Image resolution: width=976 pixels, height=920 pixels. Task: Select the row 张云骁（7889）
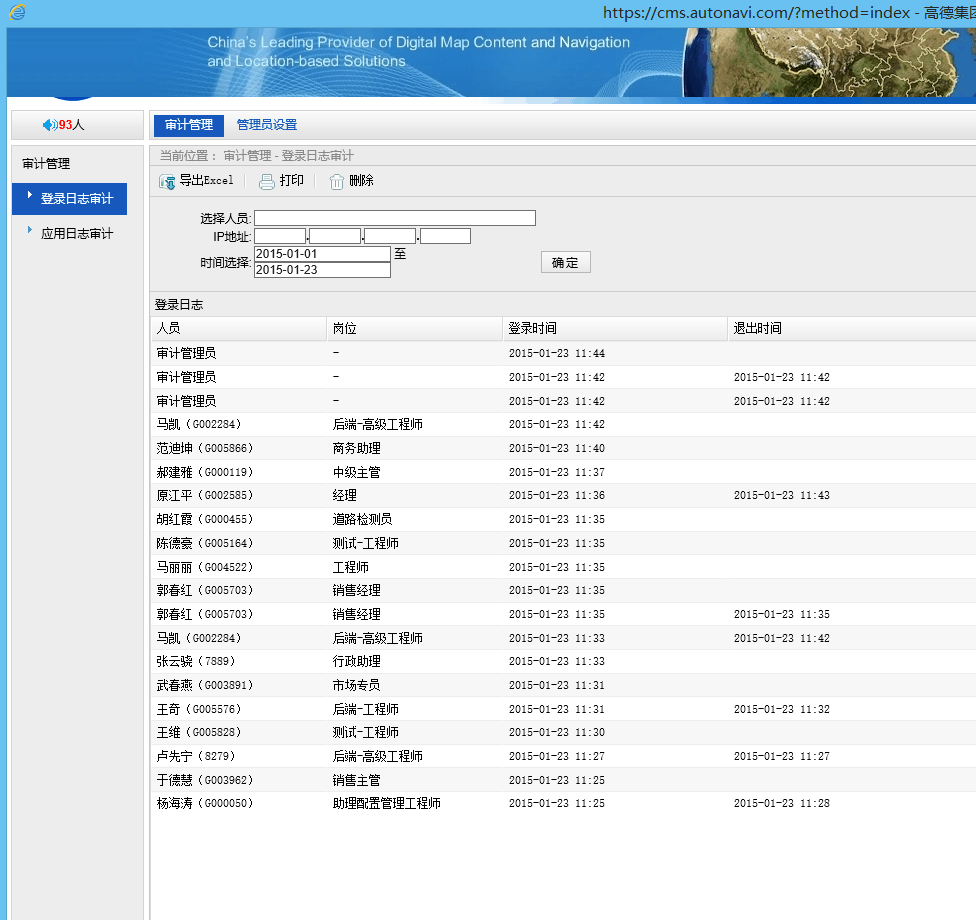563,661
